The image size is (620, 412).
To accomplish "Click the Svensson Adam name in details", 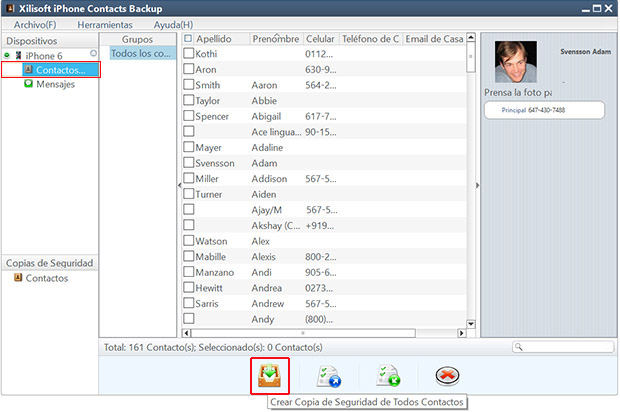I will [x=585, y=51].
